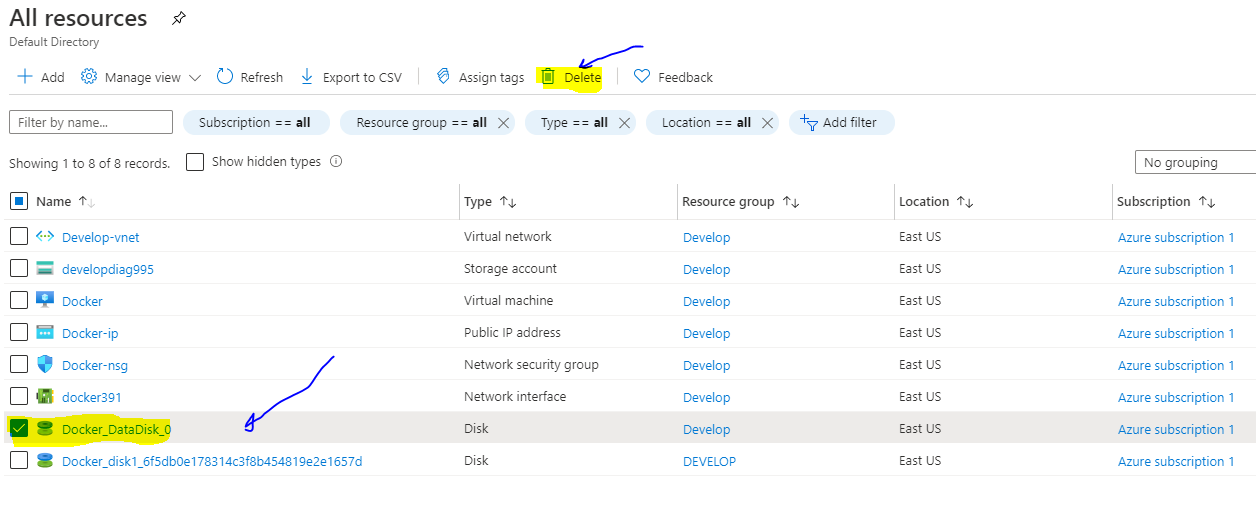Open the developdiag995 resource link
Screen dimensions: 1256x510
pos(108,269)
